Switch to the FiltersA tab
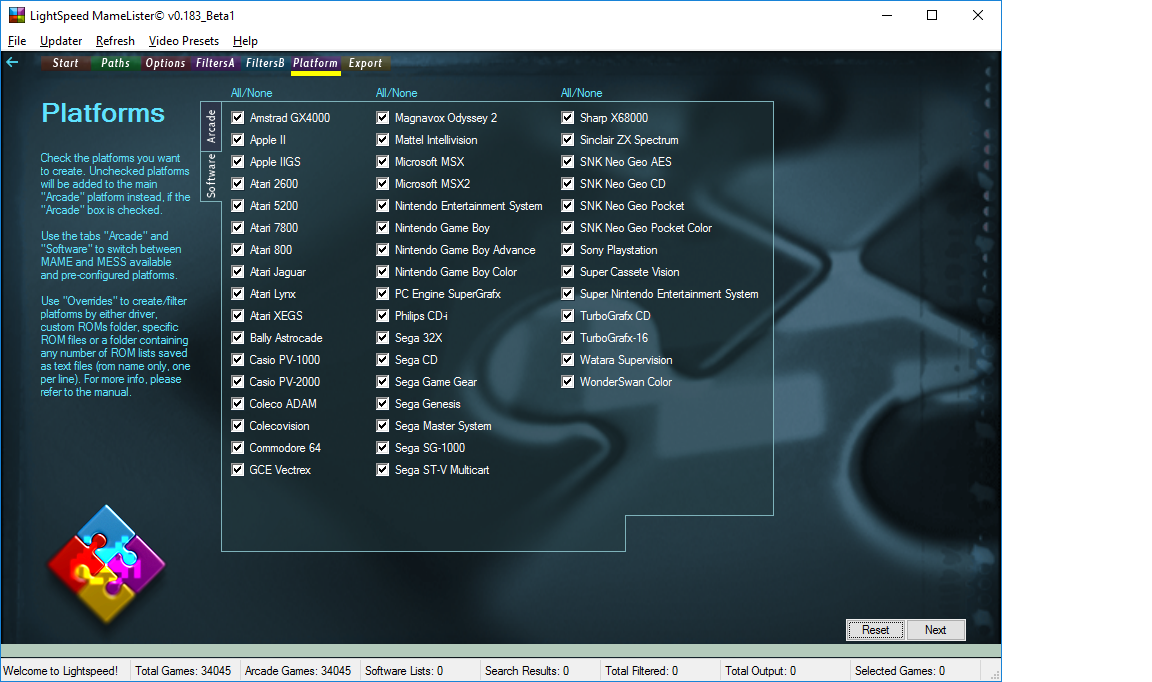This screenshot has height=682, width=1152. pyautogui.click(x=215, y=63)
